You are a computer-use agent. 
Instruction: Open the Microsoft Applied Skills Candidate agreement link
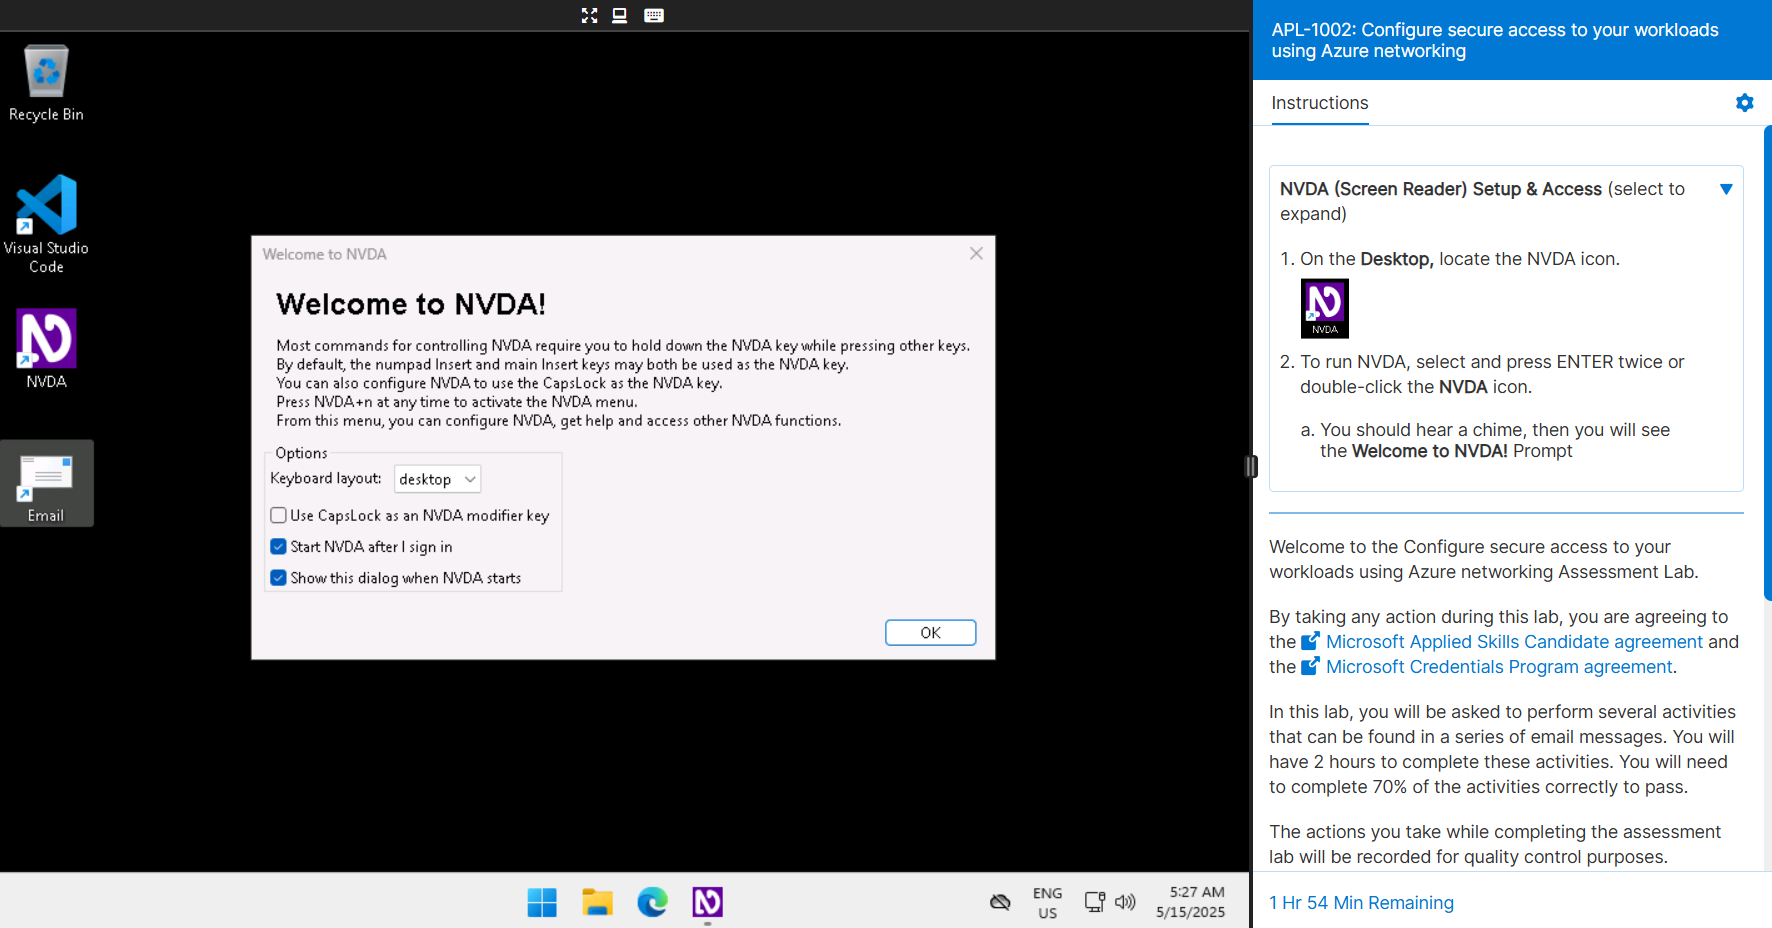pos(1516,641)
